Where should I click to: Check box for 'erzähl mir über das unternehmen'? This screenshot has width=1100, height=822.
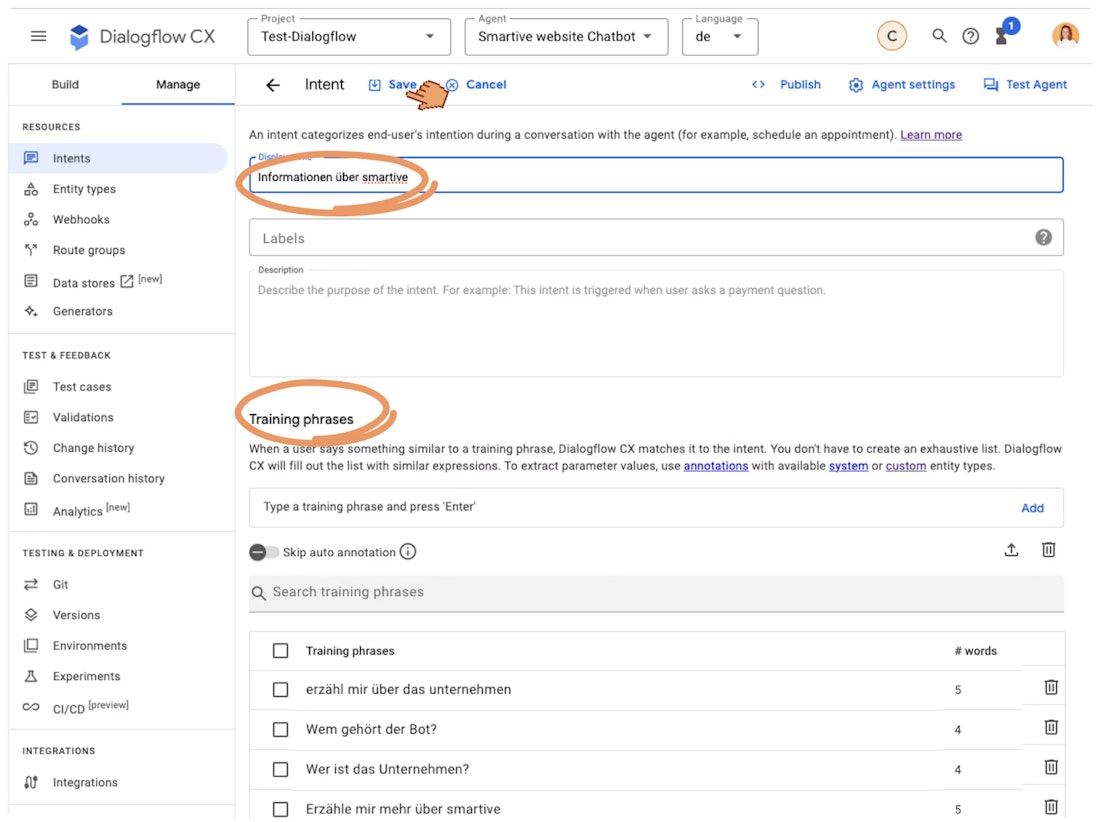click(281, 689)
